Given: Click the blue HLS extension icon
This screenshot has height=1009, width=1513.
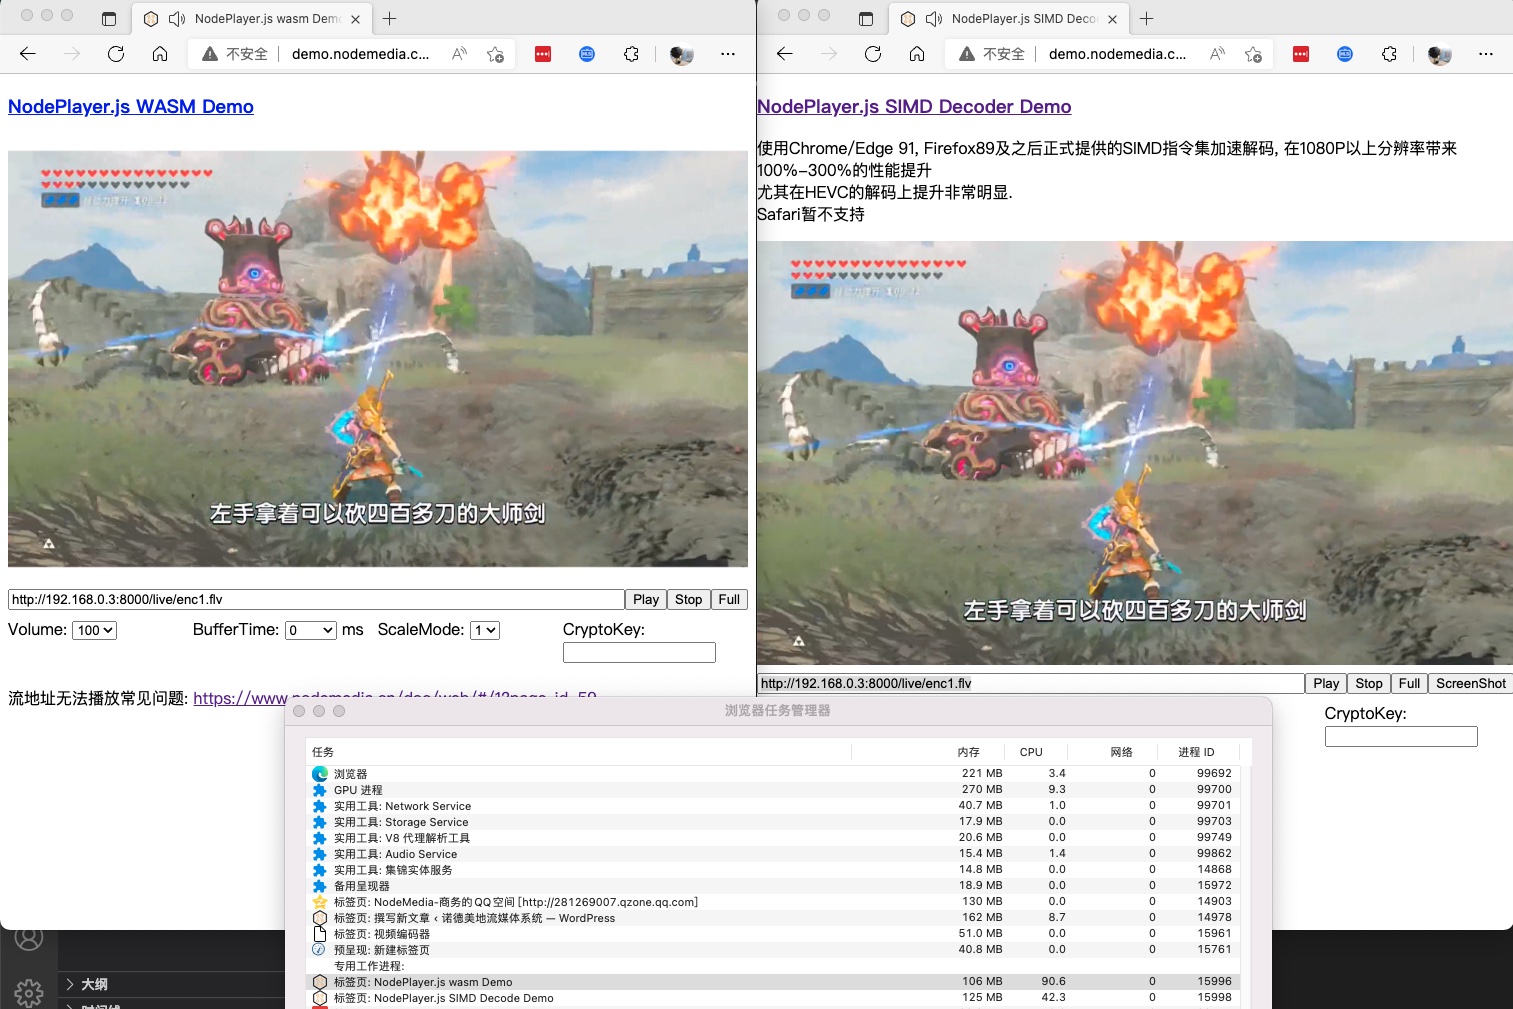Looking at the screenshot, I should tap(587, 54).
